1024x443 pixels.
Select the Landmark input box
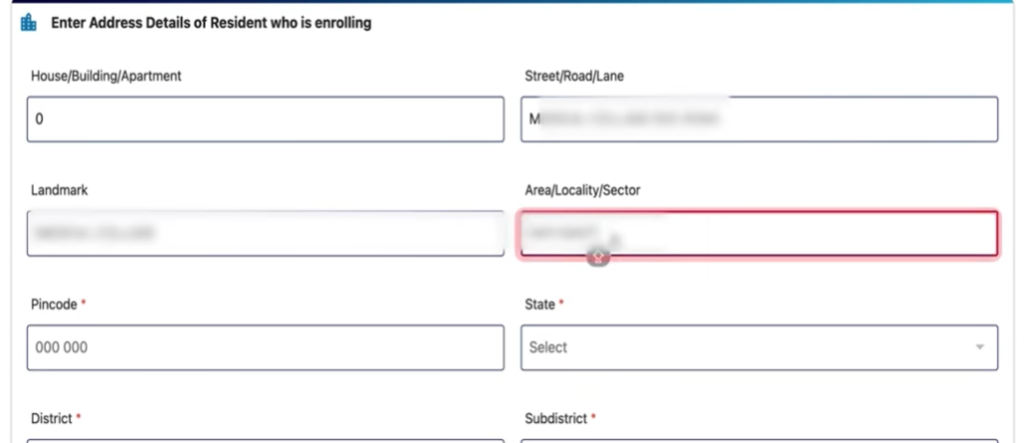(x=265, y=233)
